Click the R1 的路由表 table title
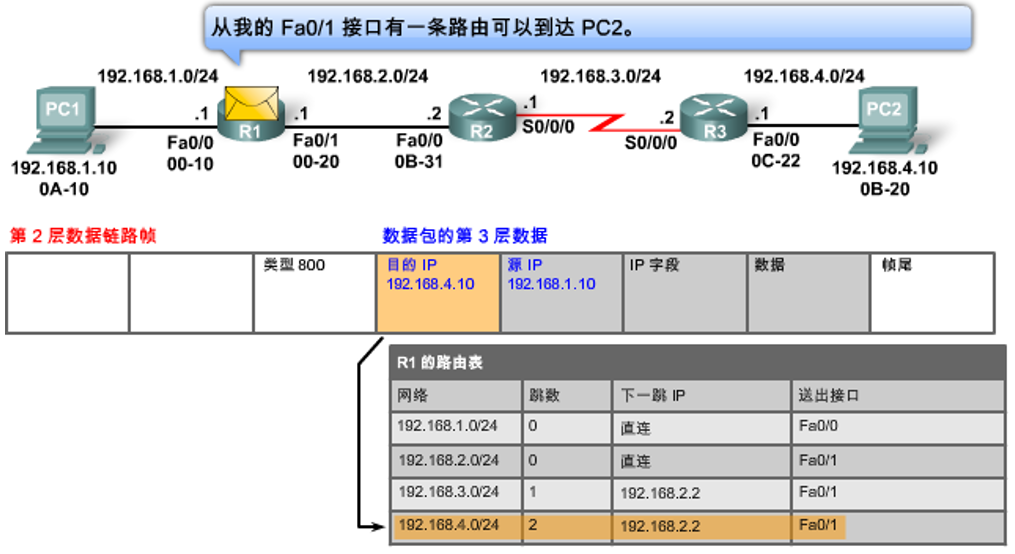Viewport: 1015px width, 554px height. (x=440, y=363)
